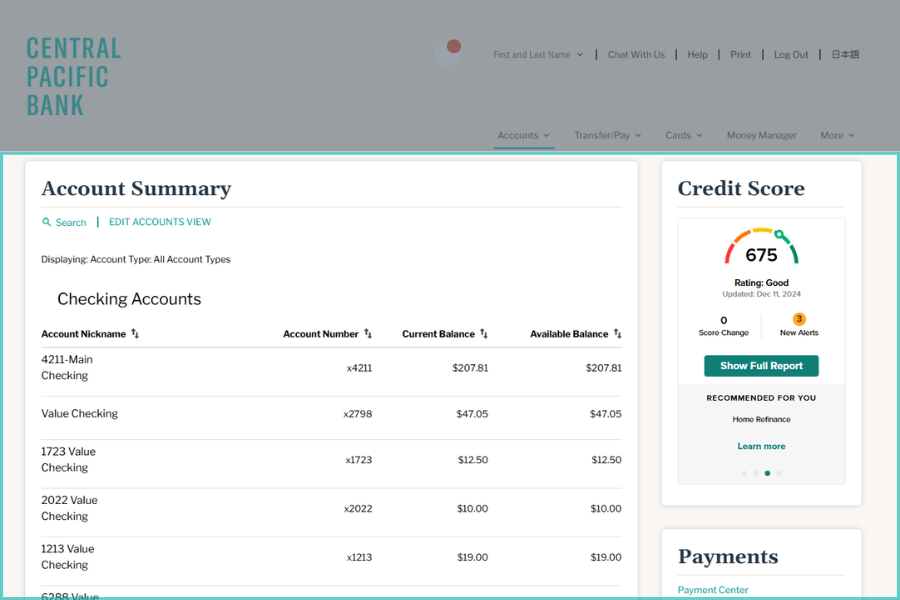Click the Log Out link
The height and width of the screenshot is (600, 900).
(x=791, y=55)
